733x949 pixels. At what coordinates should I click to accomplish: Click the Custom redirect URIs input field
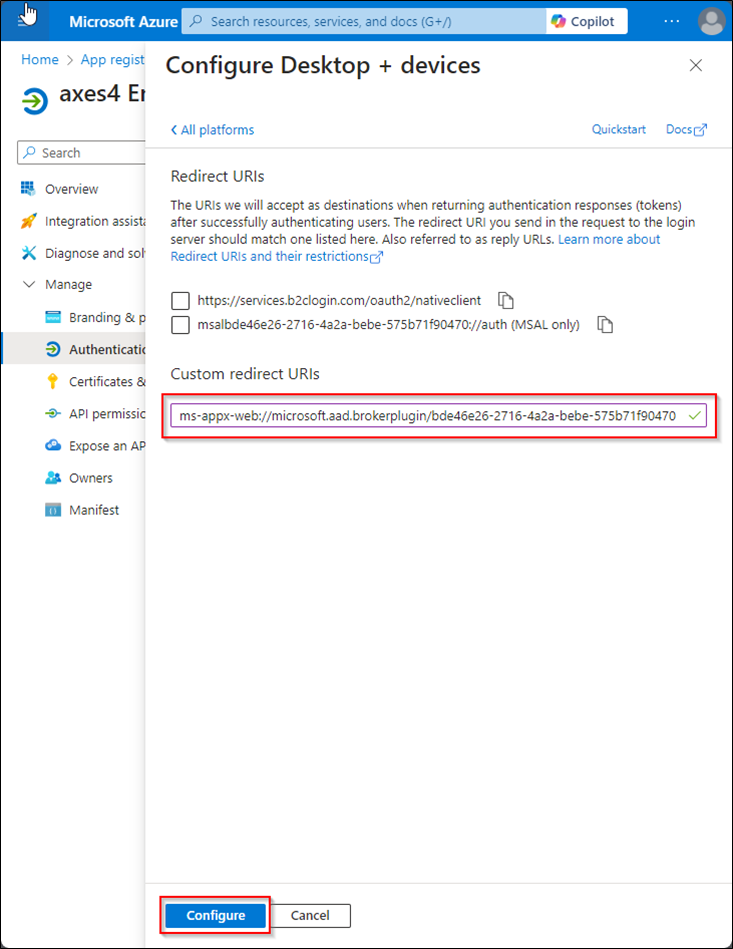439,416
